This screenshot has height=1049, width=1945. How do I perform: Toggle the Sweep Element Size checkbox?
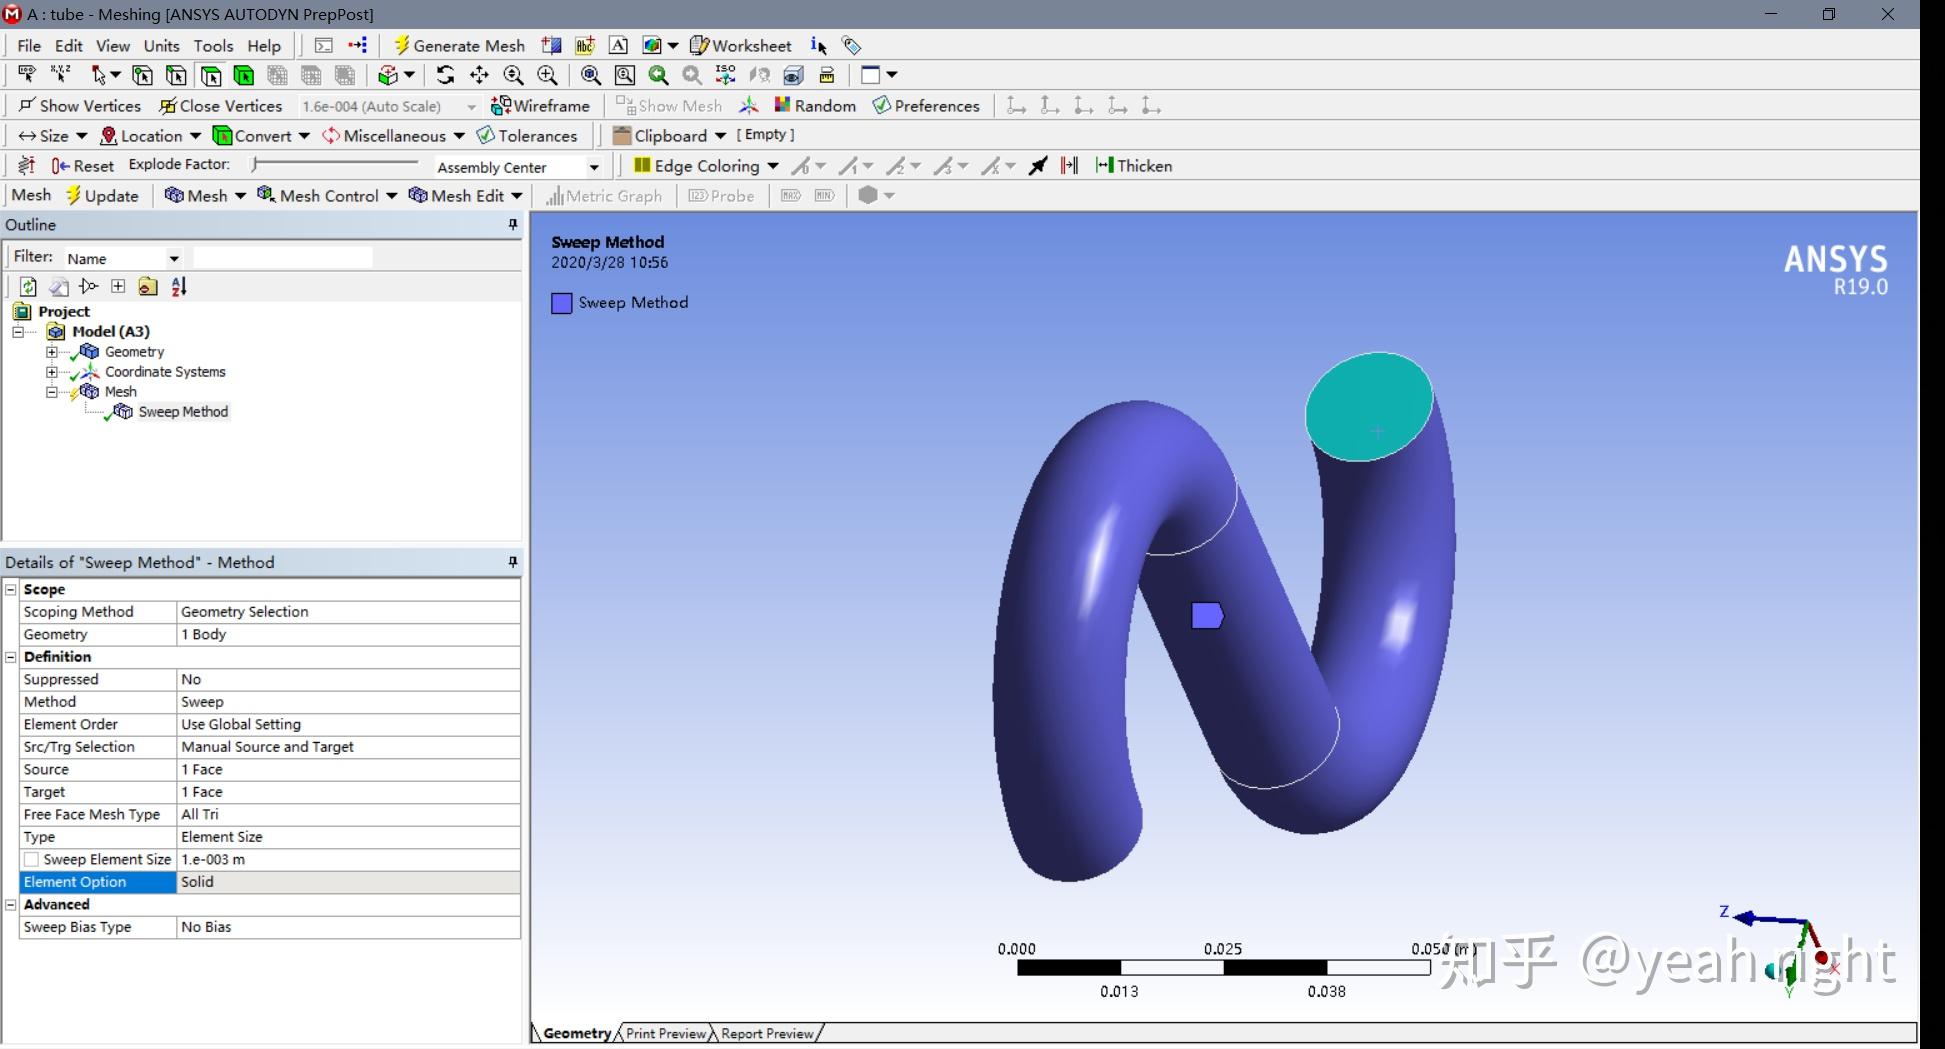pyautogui.click(x=32, y=860)
